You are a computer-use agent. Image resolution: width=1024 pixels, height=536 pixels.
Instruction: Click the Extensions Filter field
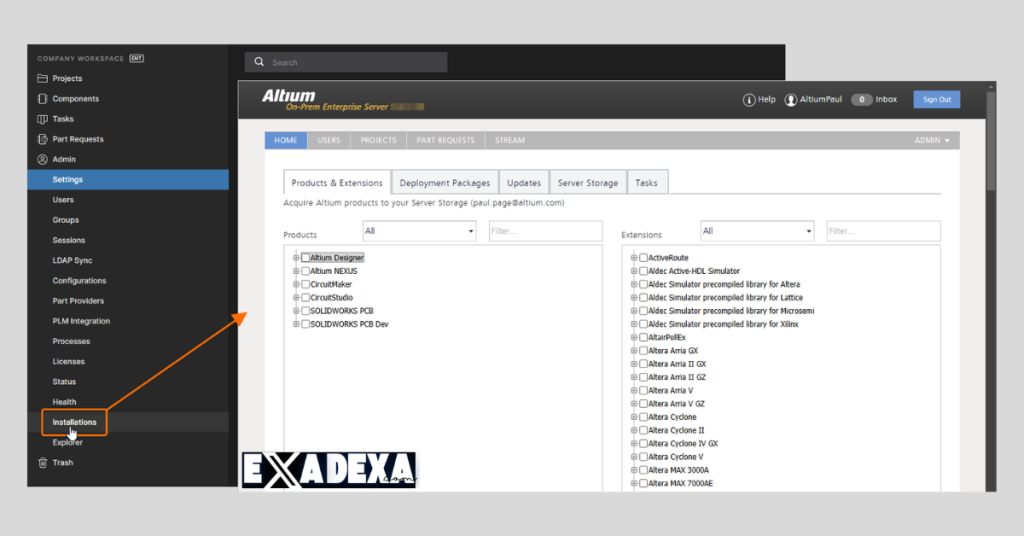coord(884,231)
